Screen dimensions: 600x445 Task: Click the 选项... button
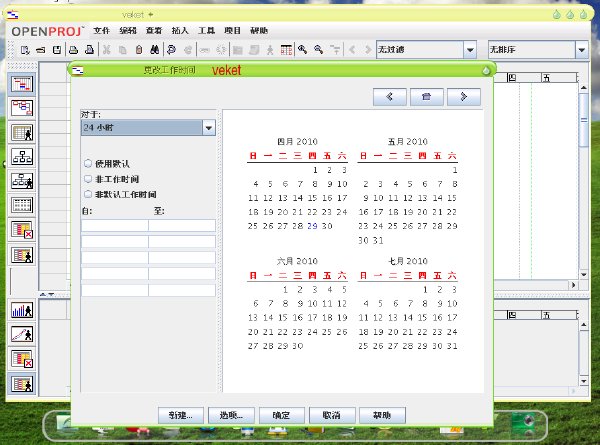click(x=231, y=415)
